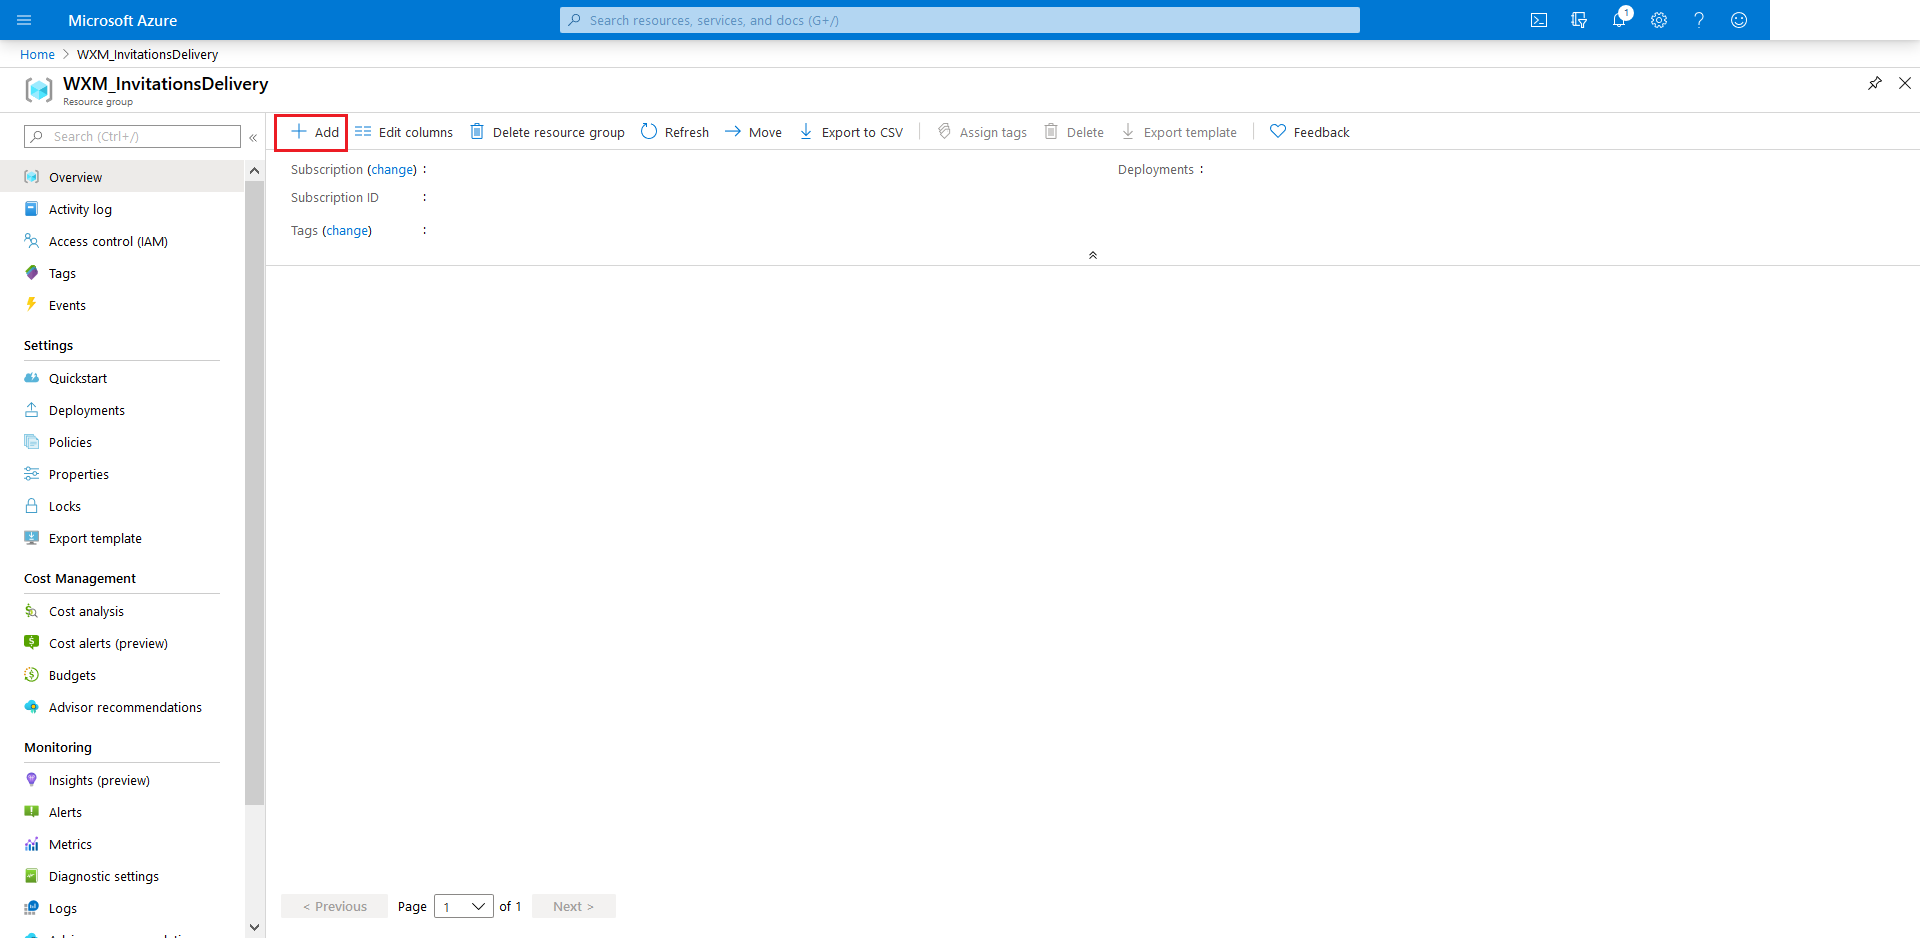This screenshot has height=938, width=1920.
Task: Click the Add button in toolbar
Action: click(x=314, y=132)
